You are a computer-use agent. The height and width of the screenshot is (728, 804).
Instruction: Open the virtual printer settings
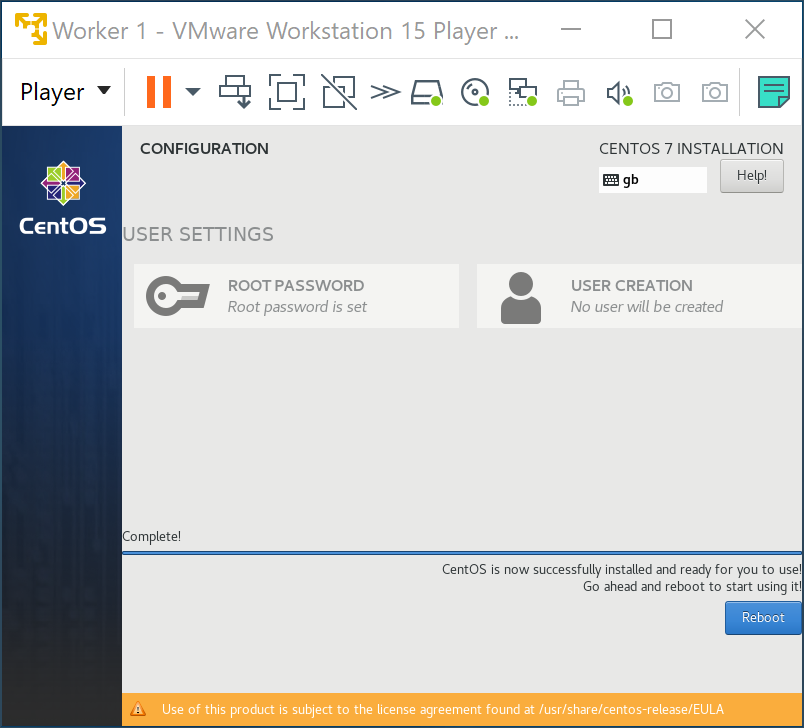tap(570, 91)
